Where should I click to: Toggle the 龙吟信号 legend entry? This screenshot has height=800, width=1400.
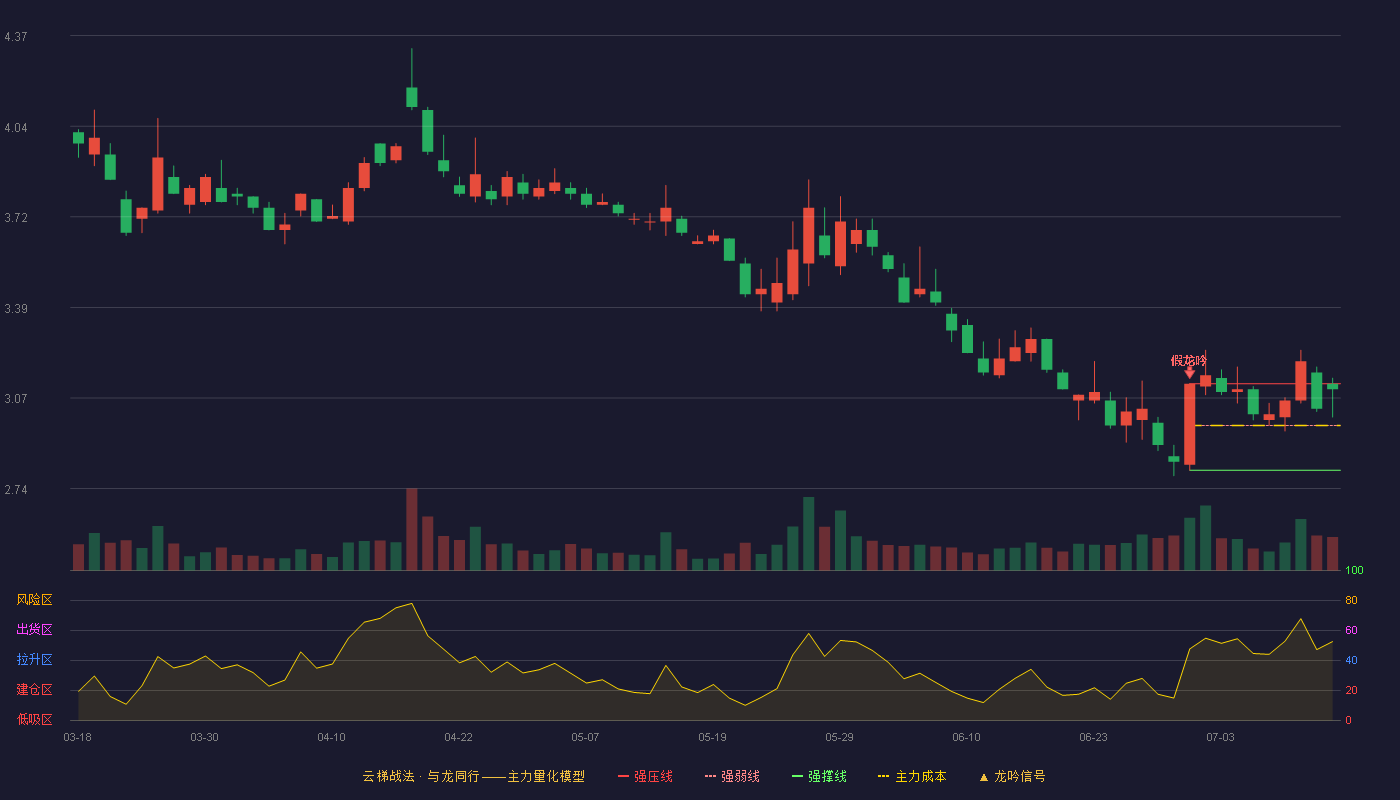(1012, 776)
